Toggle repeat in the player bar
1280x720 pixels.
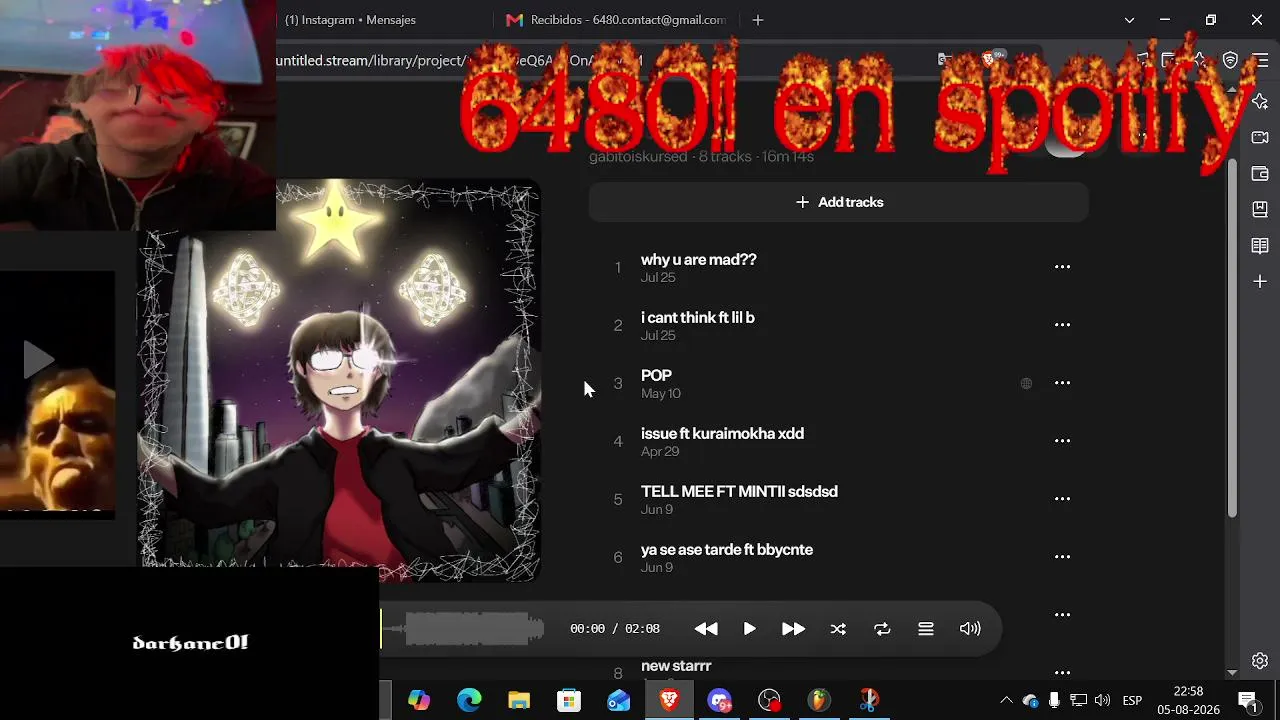(882, 629)
